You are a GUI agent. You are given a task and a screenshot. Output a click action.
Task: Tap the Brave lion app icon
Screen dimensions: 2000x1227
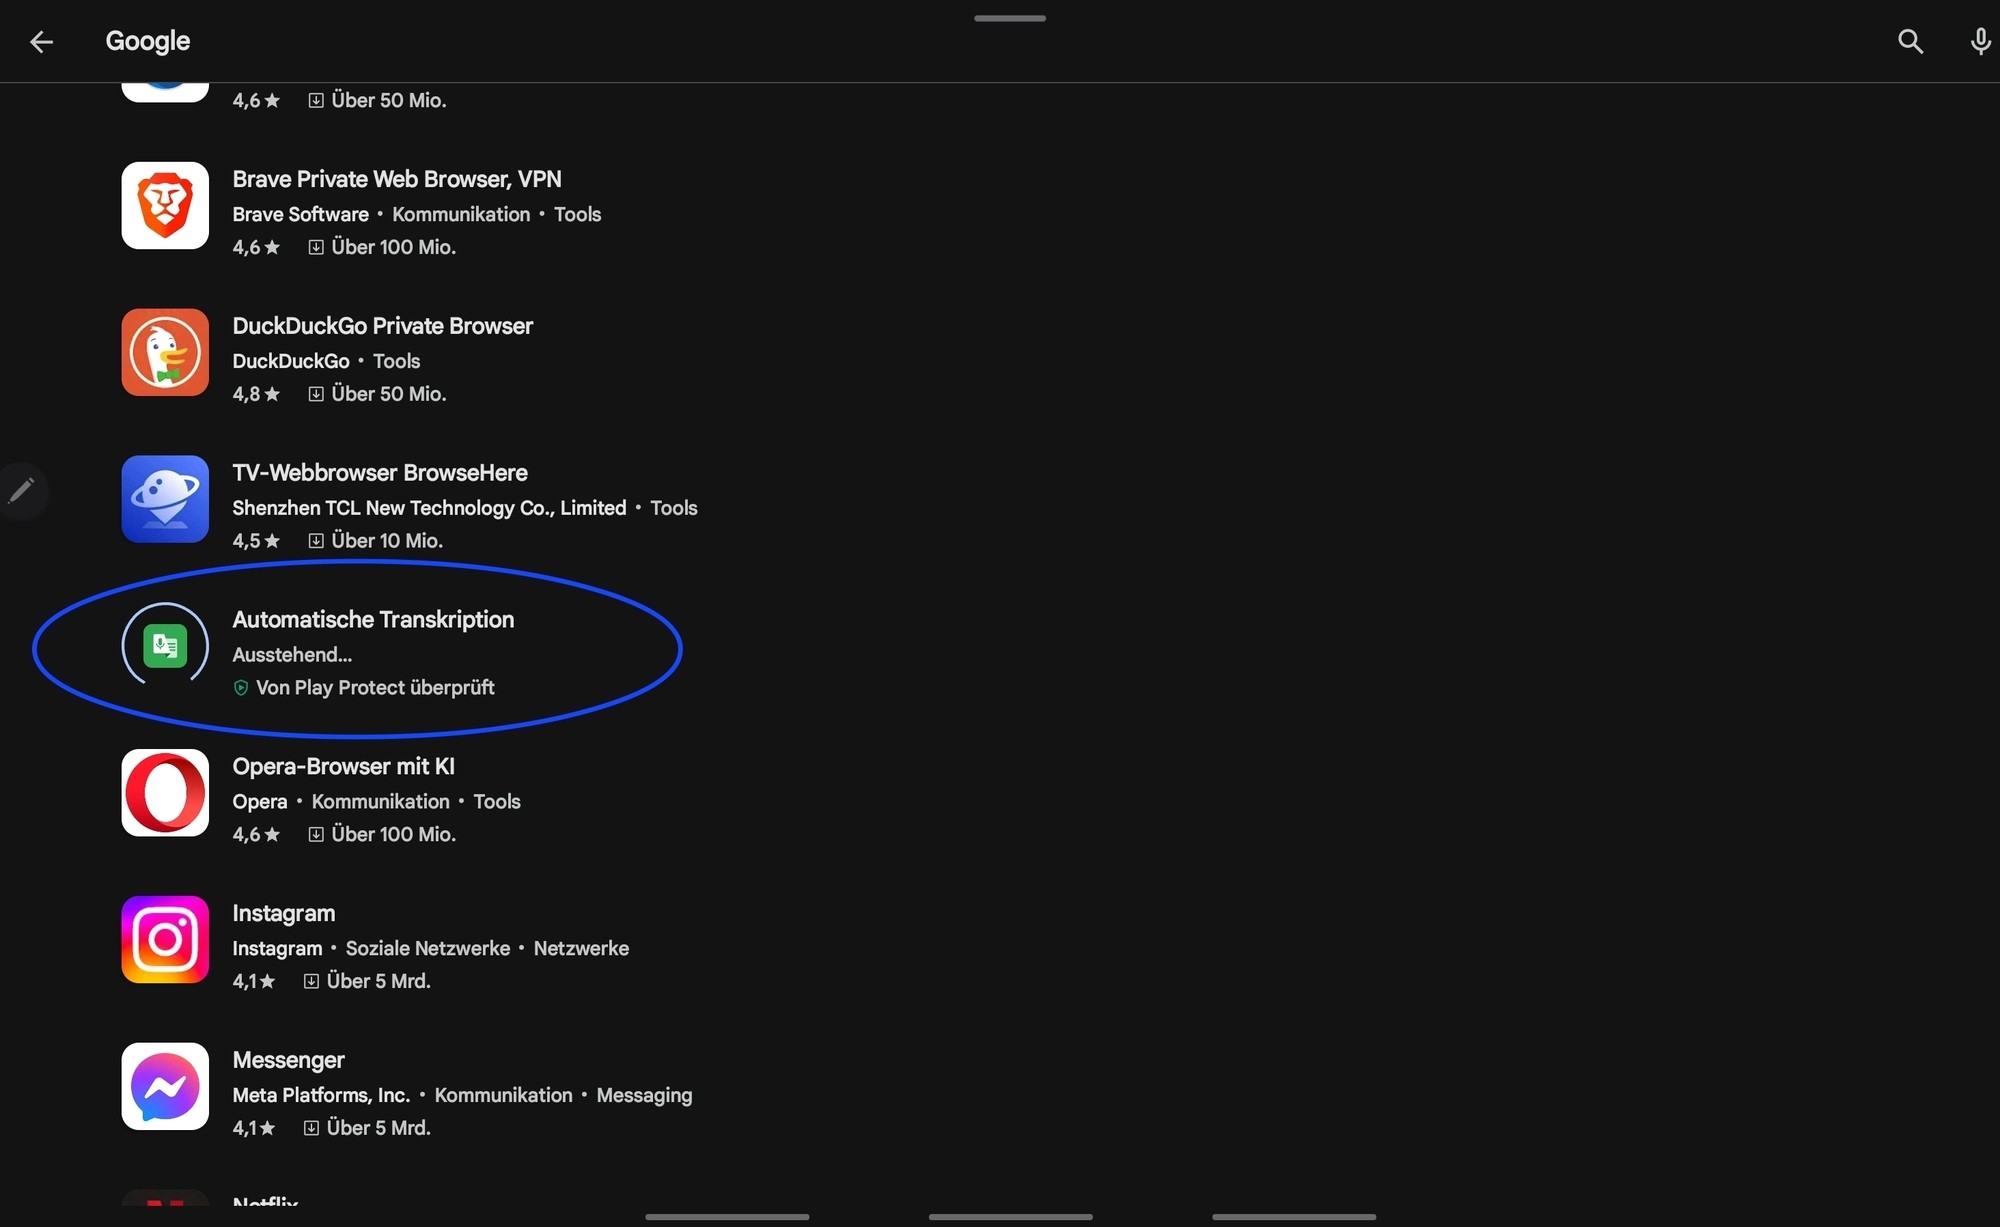pyautogui.click(x=165, y=206)
